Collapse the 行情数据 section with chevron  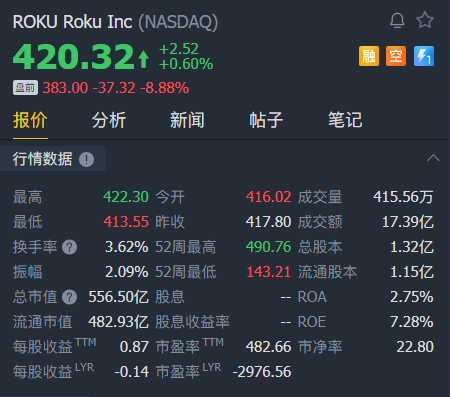coord(433,158)
